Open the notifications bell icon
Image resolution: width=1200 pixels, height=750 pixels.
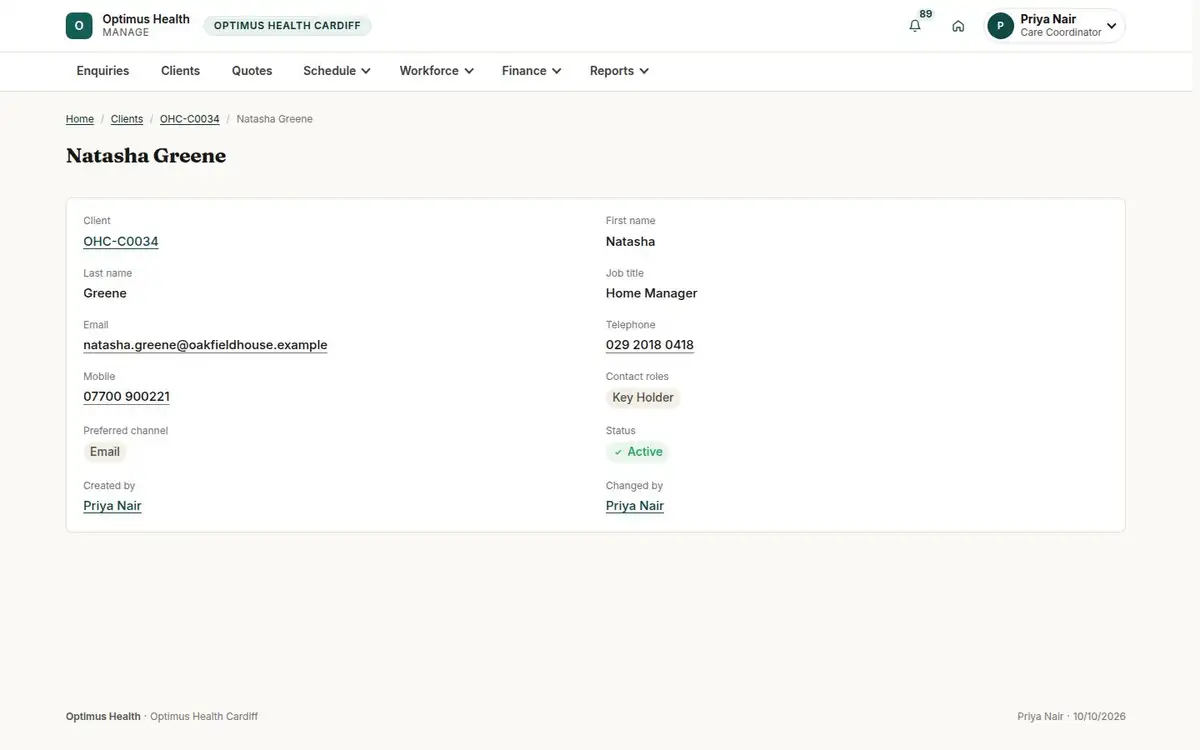pyautogui.click(x=915, y=26)
